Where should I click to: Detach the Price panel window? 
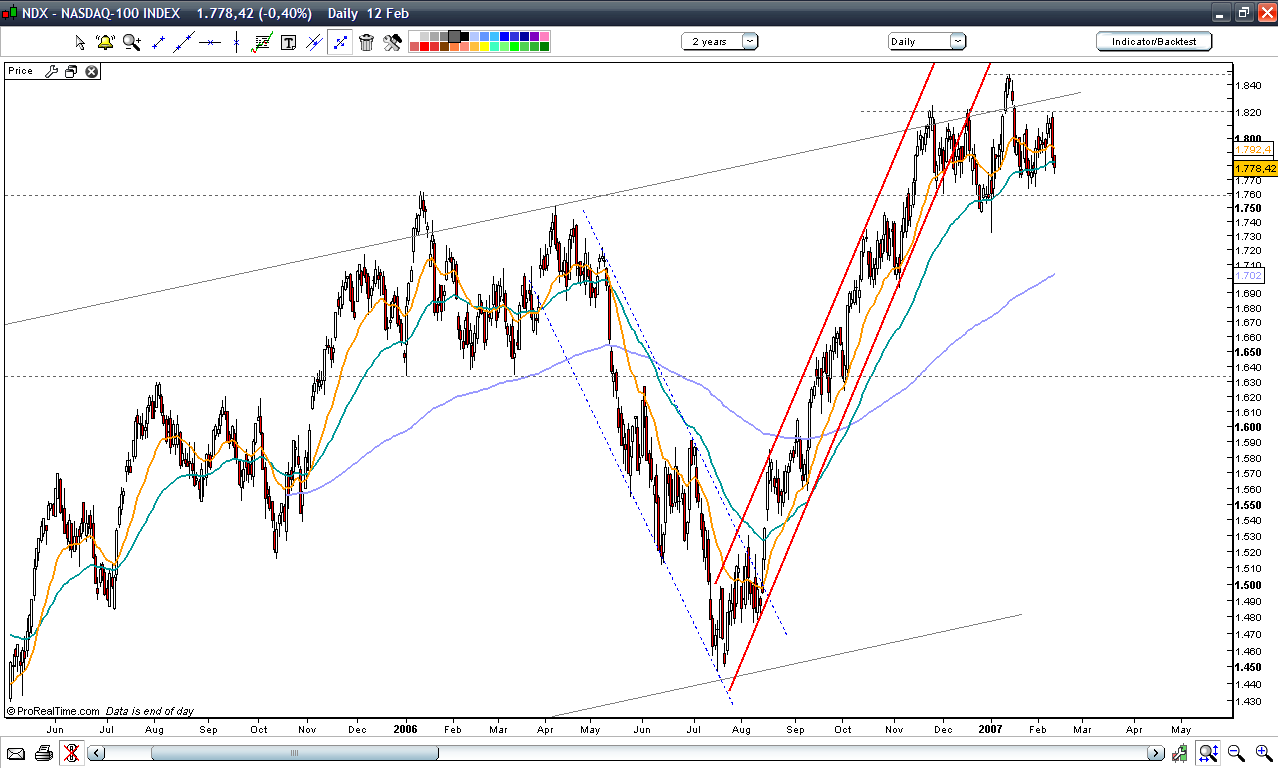[71, 71]
